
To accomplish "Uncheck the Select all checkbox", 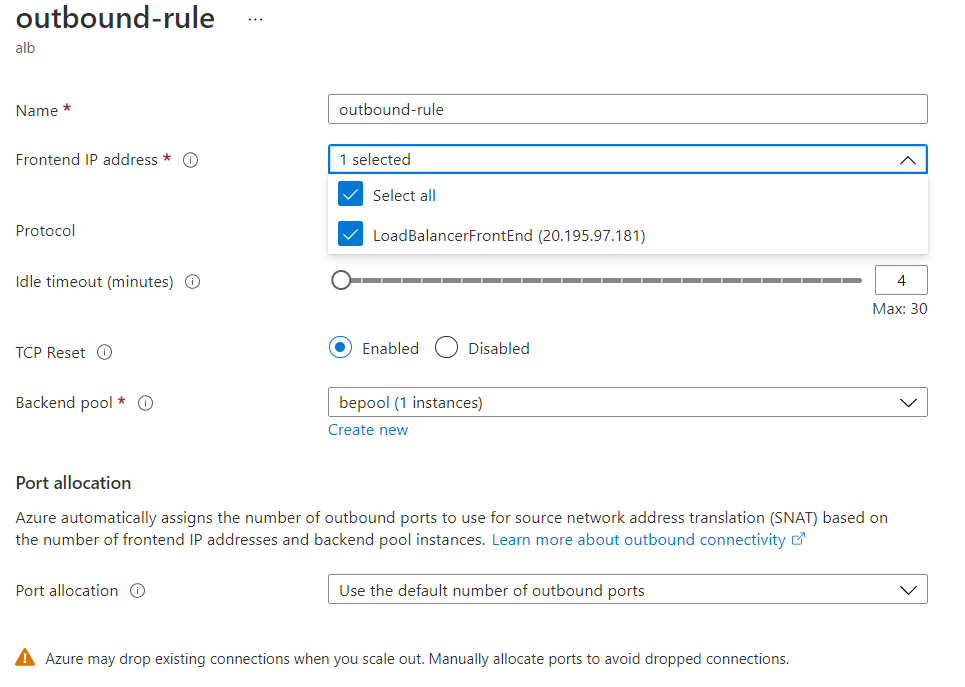I will 351,194.
